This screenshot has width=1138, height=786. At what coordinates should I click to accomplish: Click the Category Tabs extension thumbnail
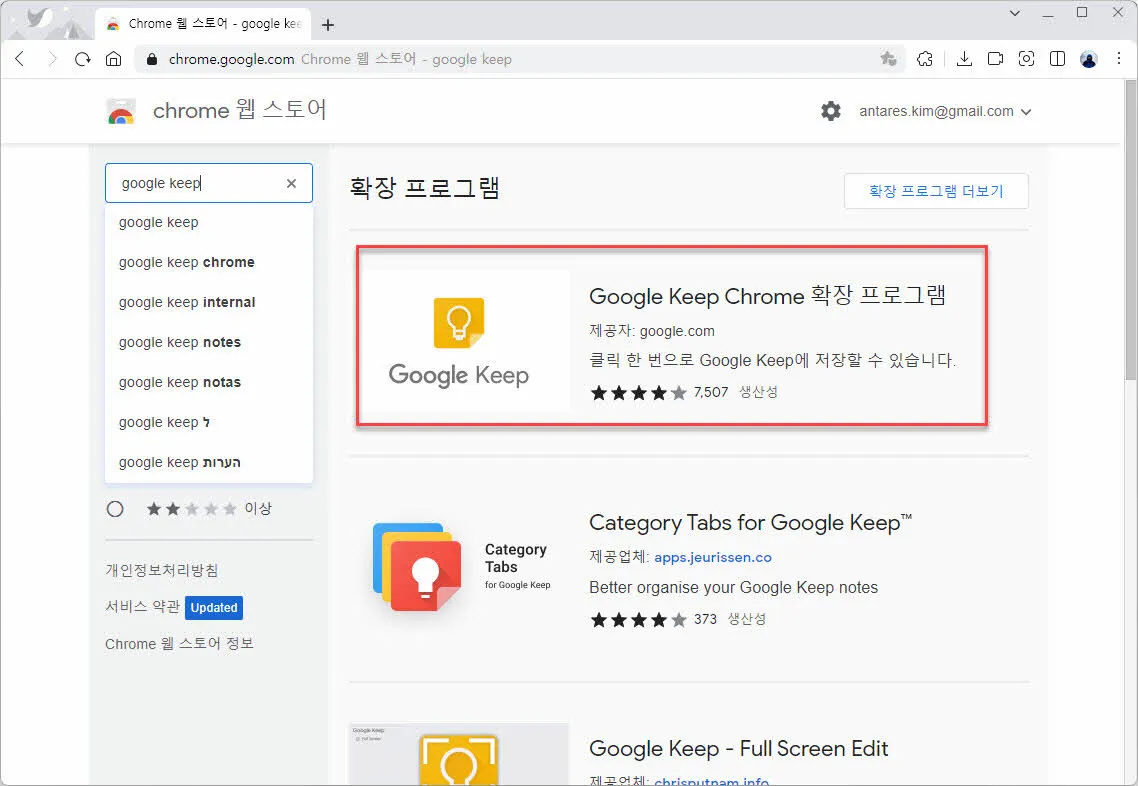click(x=459, y=568)
